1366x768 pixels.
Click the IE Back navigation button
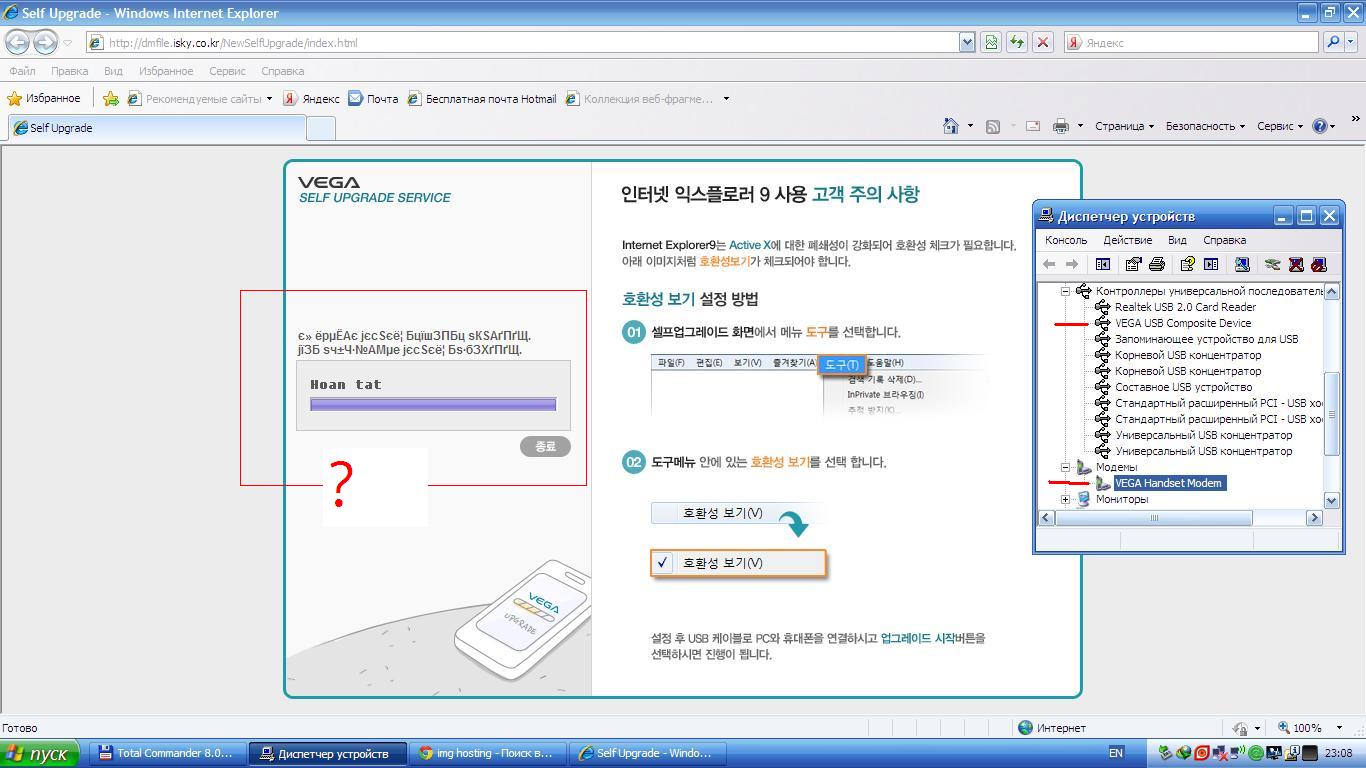[17, 42]
